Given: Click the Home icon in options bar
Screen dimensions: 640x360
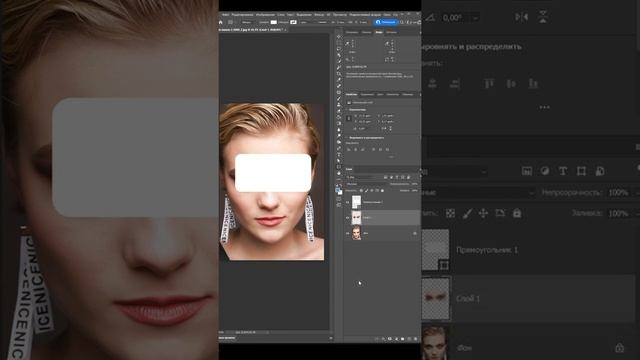Looking at the screenshot, I should 220,22.
